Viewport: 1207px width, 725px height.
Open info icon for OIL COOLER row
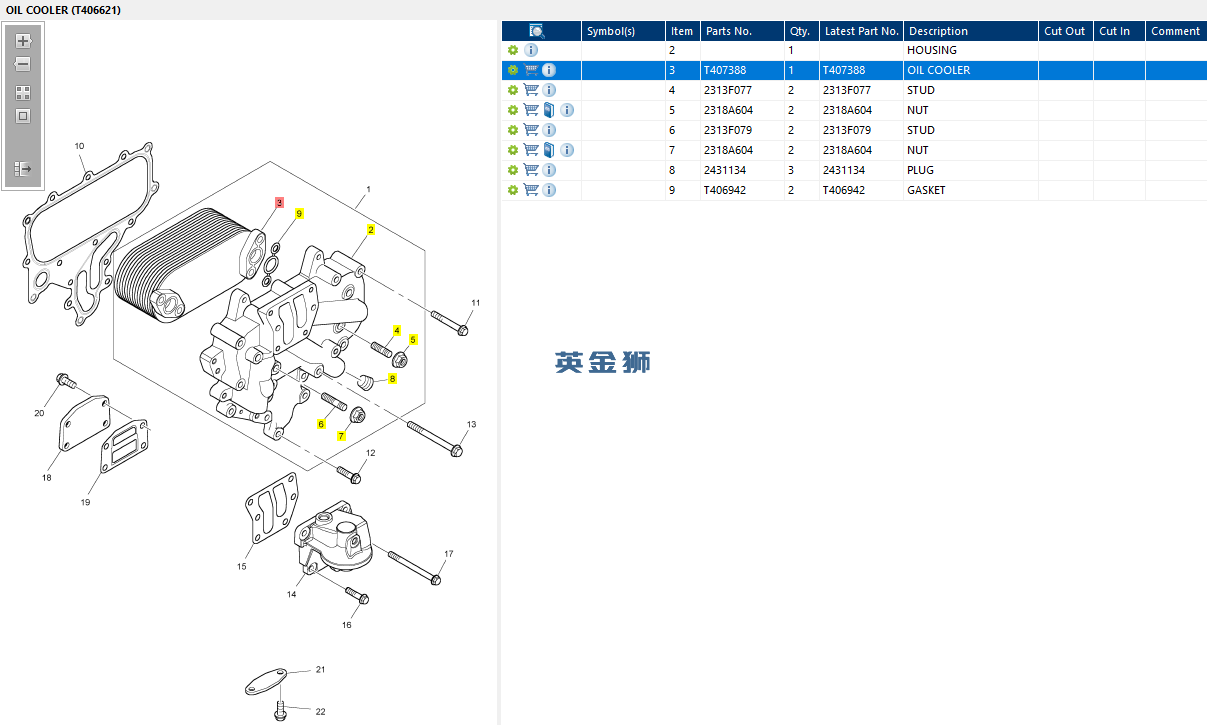(x=549, y=70)
